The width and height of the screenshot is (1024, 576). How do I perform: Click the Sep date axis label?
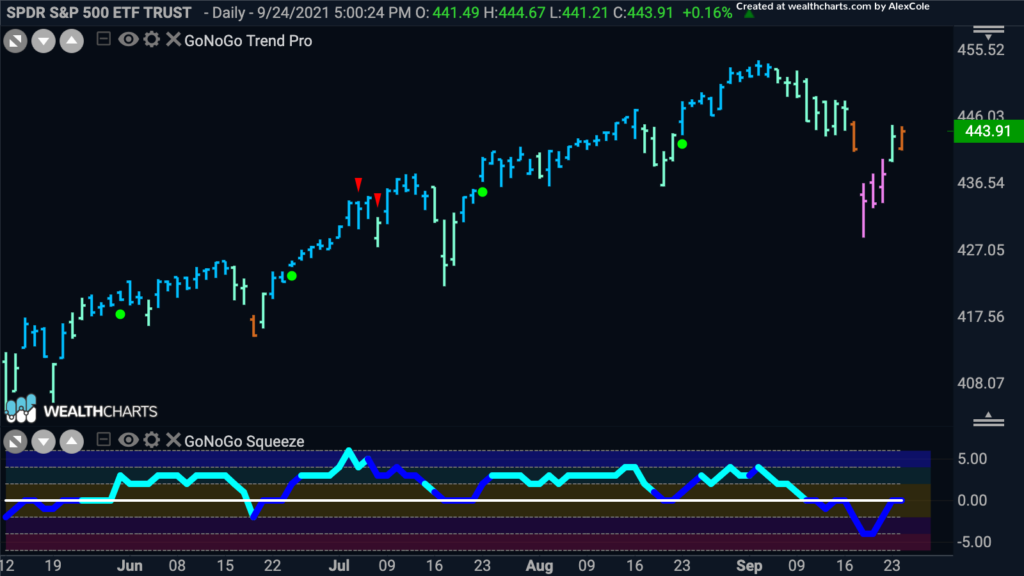pyautogui.click(x=749, y=566)
